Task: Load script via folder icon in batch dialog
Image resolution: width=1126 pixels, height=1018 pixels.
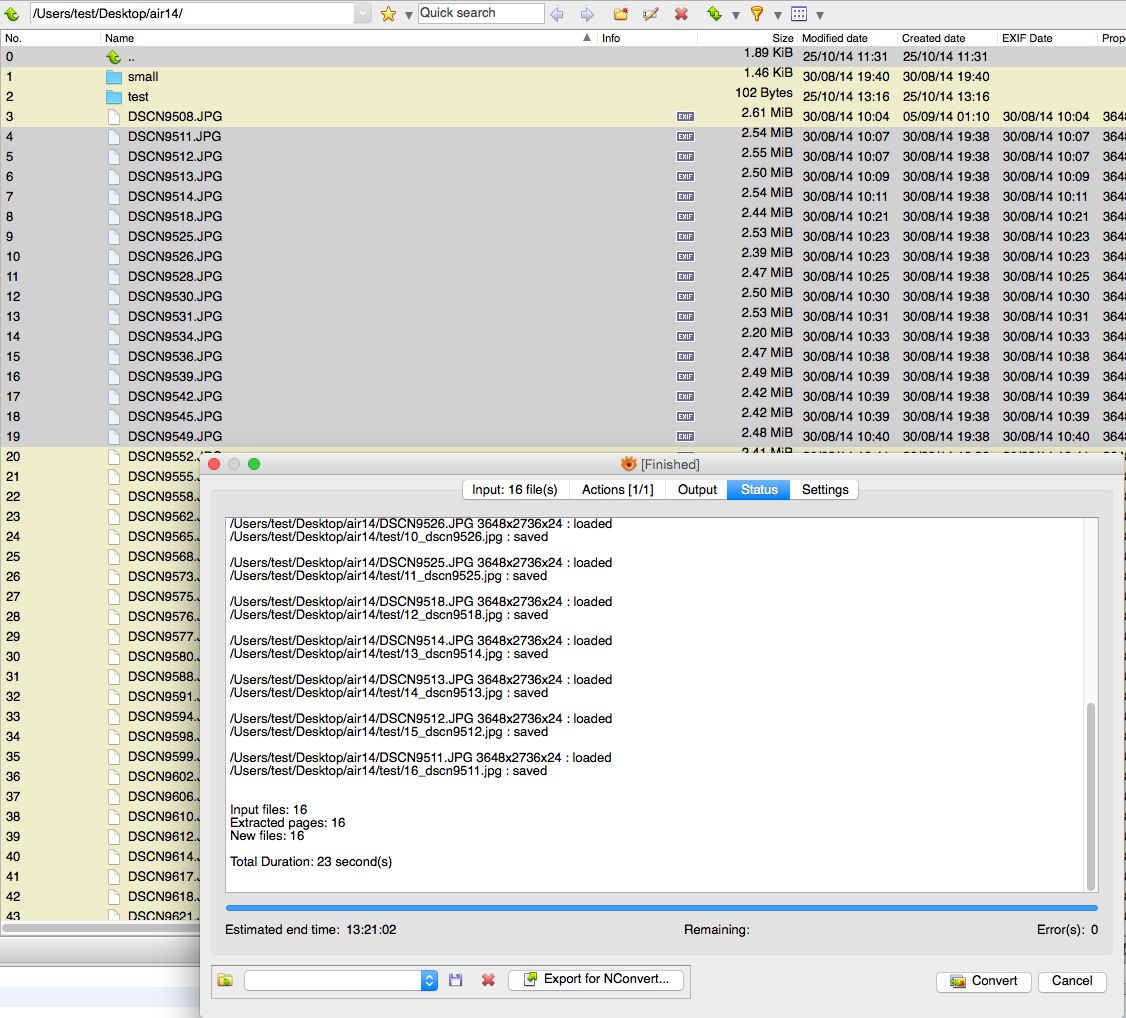Action: [225, 980]
